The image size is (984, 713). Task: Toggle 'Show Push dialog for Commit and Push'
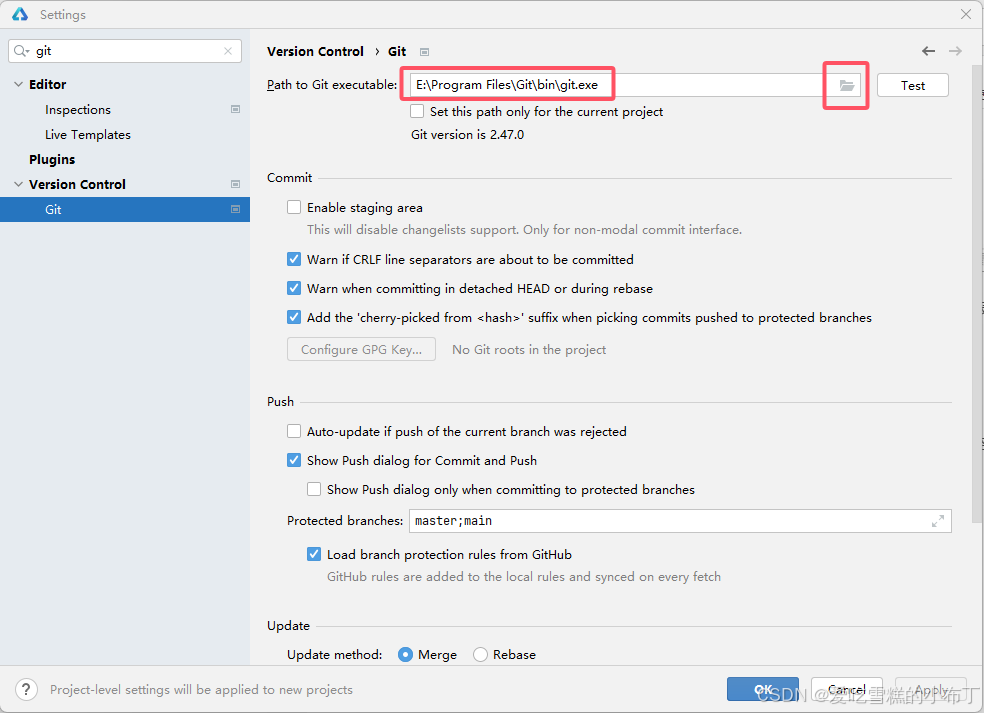294,460
